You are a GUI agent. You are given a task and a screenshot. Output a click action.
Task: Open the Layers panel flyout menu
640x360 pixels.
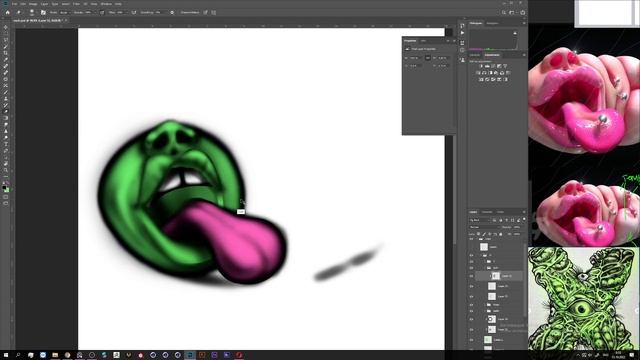click(524, 212)
